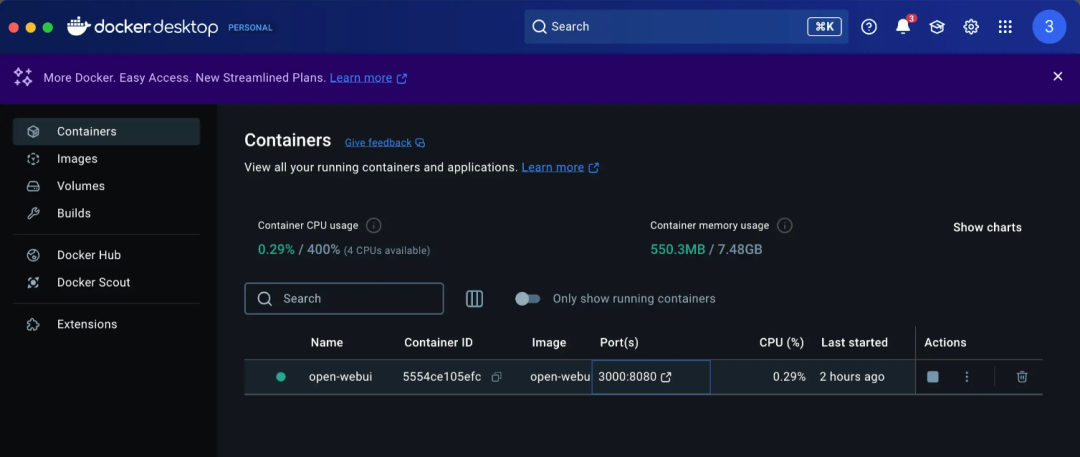
Task: Open Images in the sidebar
Action: [106, 159]
